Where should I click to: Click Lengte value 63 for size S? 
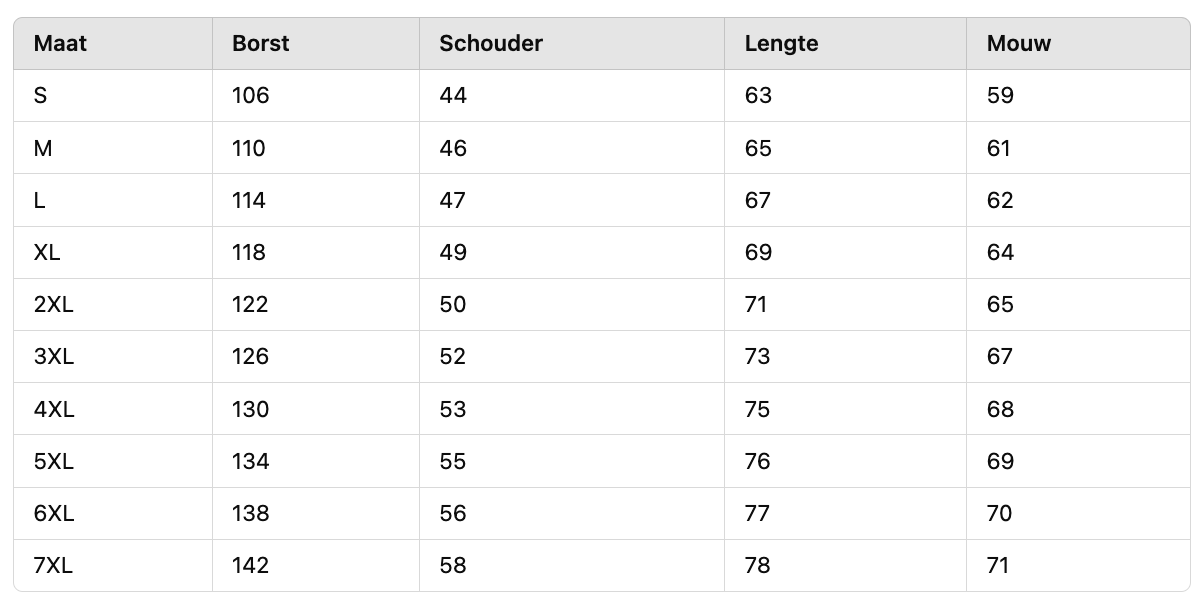(759, 96)
